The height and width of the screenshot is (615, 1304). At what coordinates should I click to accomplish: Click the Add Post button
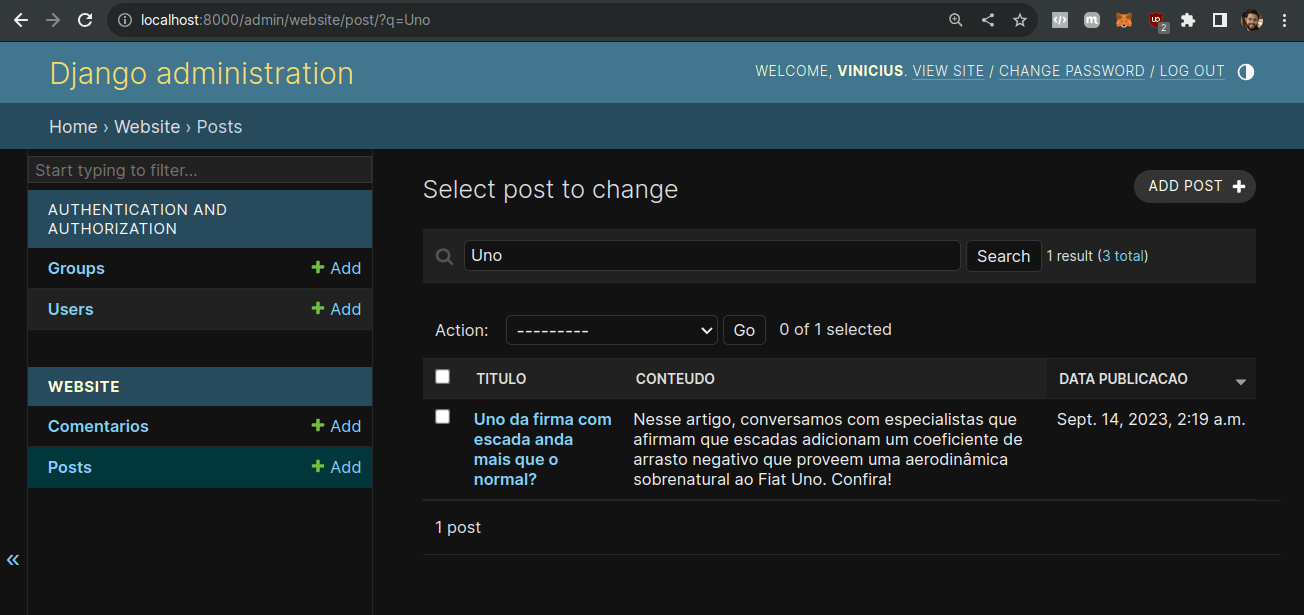point(1194,186)
